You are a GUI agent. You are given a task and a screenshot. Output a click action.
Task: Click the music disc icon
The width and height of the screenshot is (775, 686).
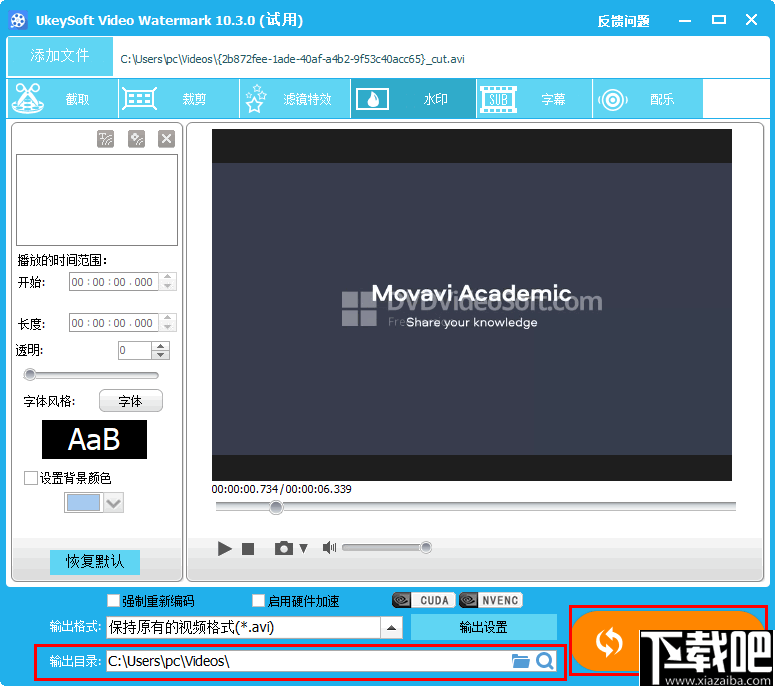pyautogui.click(x=613, y=100)
